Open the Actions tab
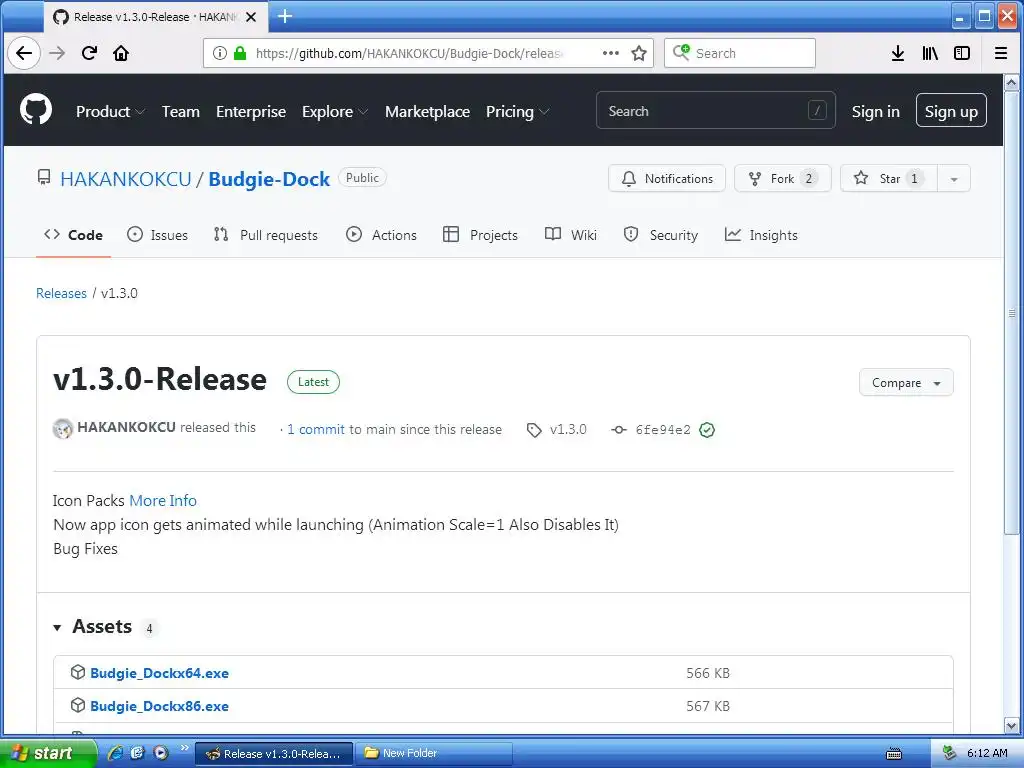This screenshot has width=1024, height=768. [x=381, y=235]
